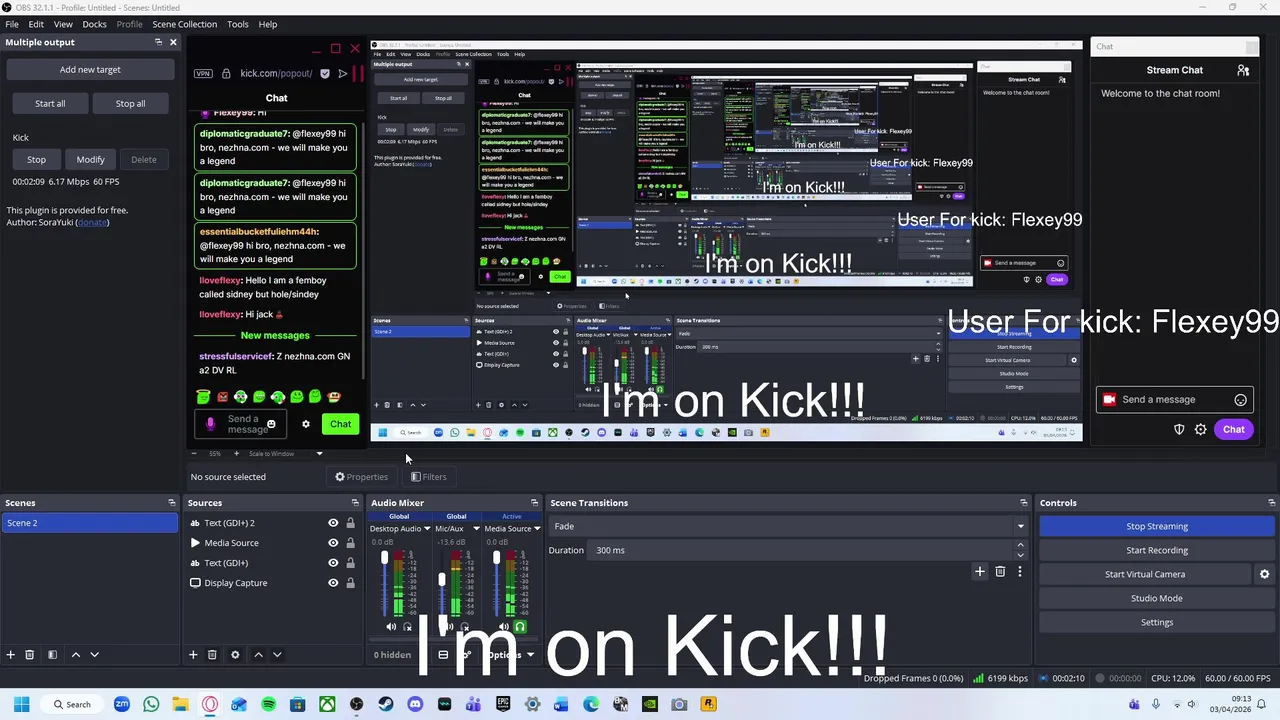Open the Edit menu
The width and height of the screenshot is (1280, 720).
(36, 24)
